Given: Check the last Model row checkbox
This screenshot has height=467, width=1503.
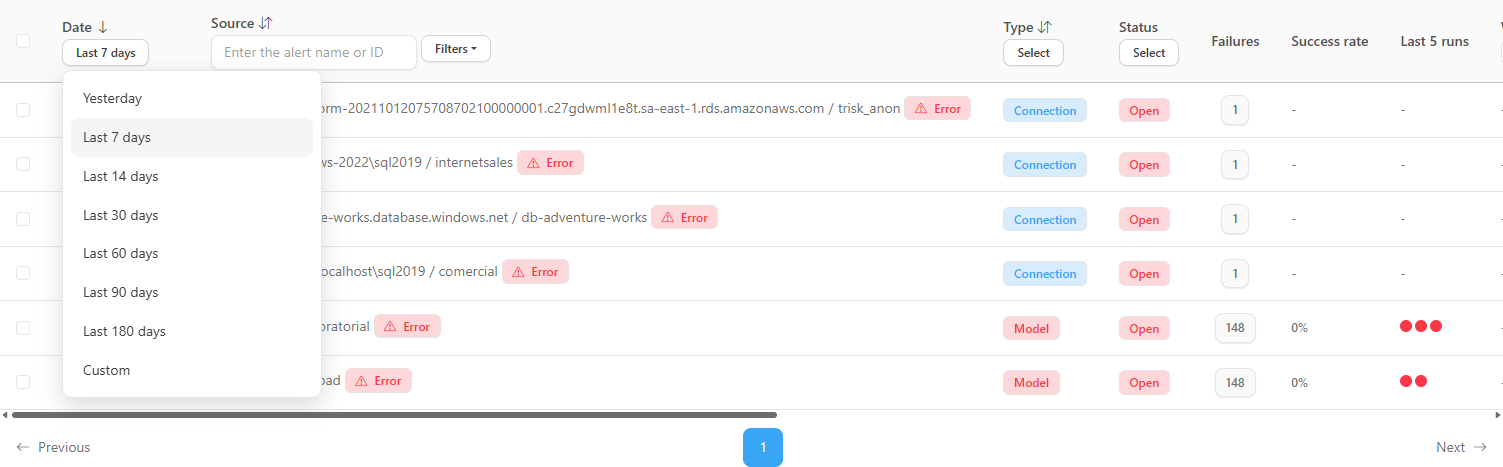Looking at the screenshot, I should coord(23,381).
